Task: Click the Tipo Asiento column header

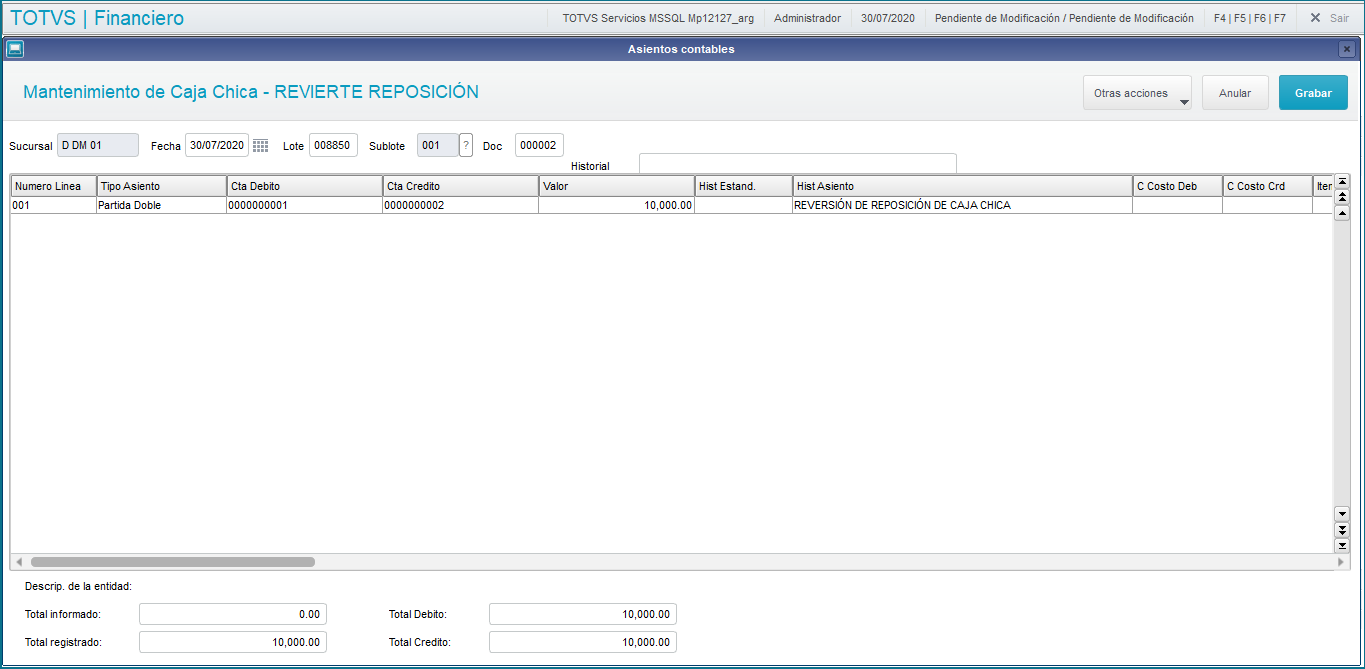Action: tap(162, 186)
